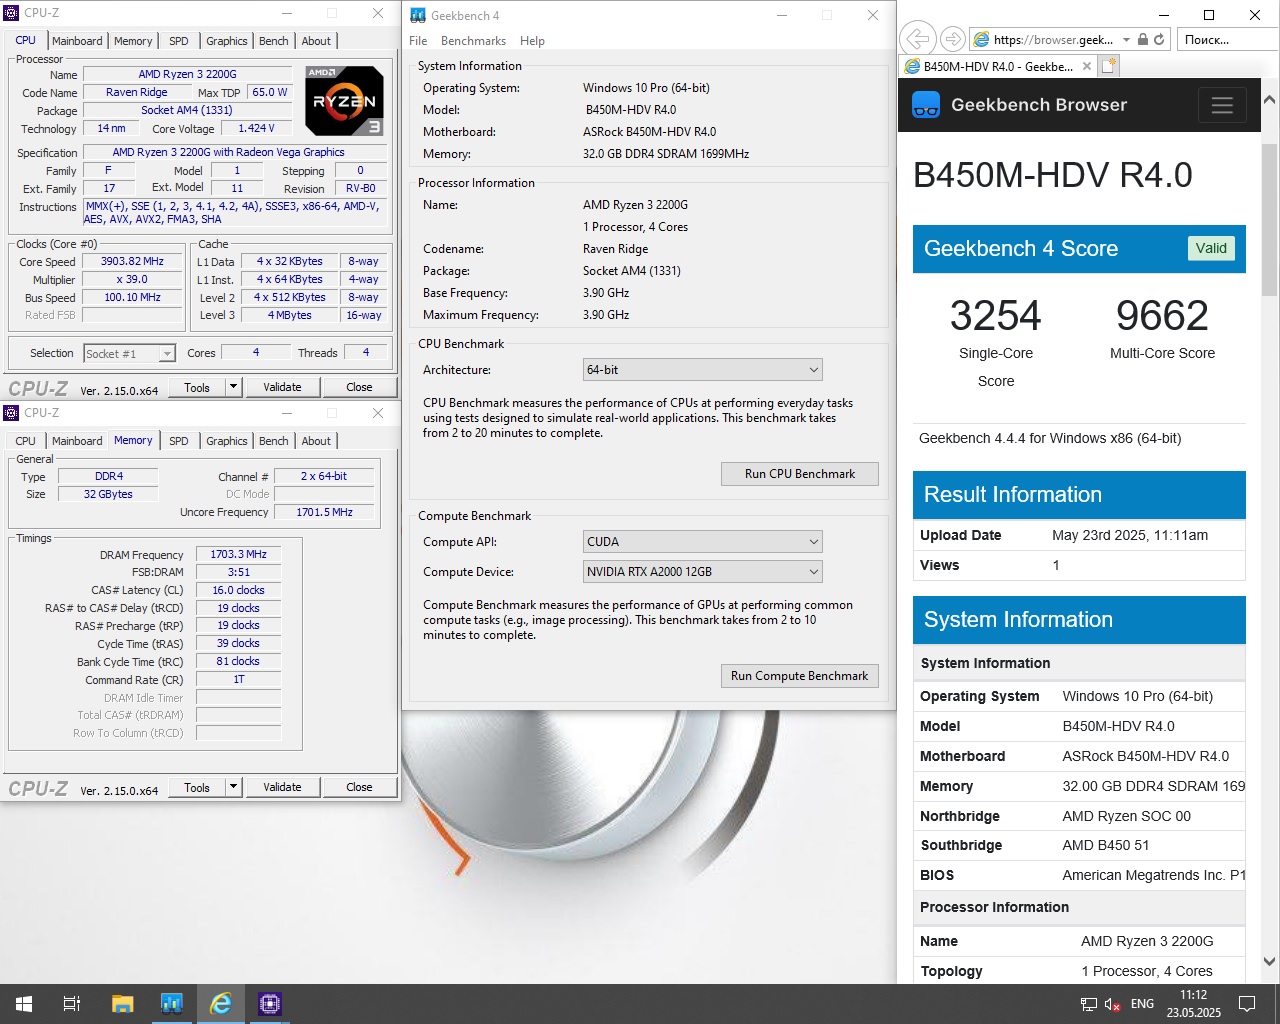
Task: Switch to Mainboard tab in upper CPU-Z
Action: [77, 41]
